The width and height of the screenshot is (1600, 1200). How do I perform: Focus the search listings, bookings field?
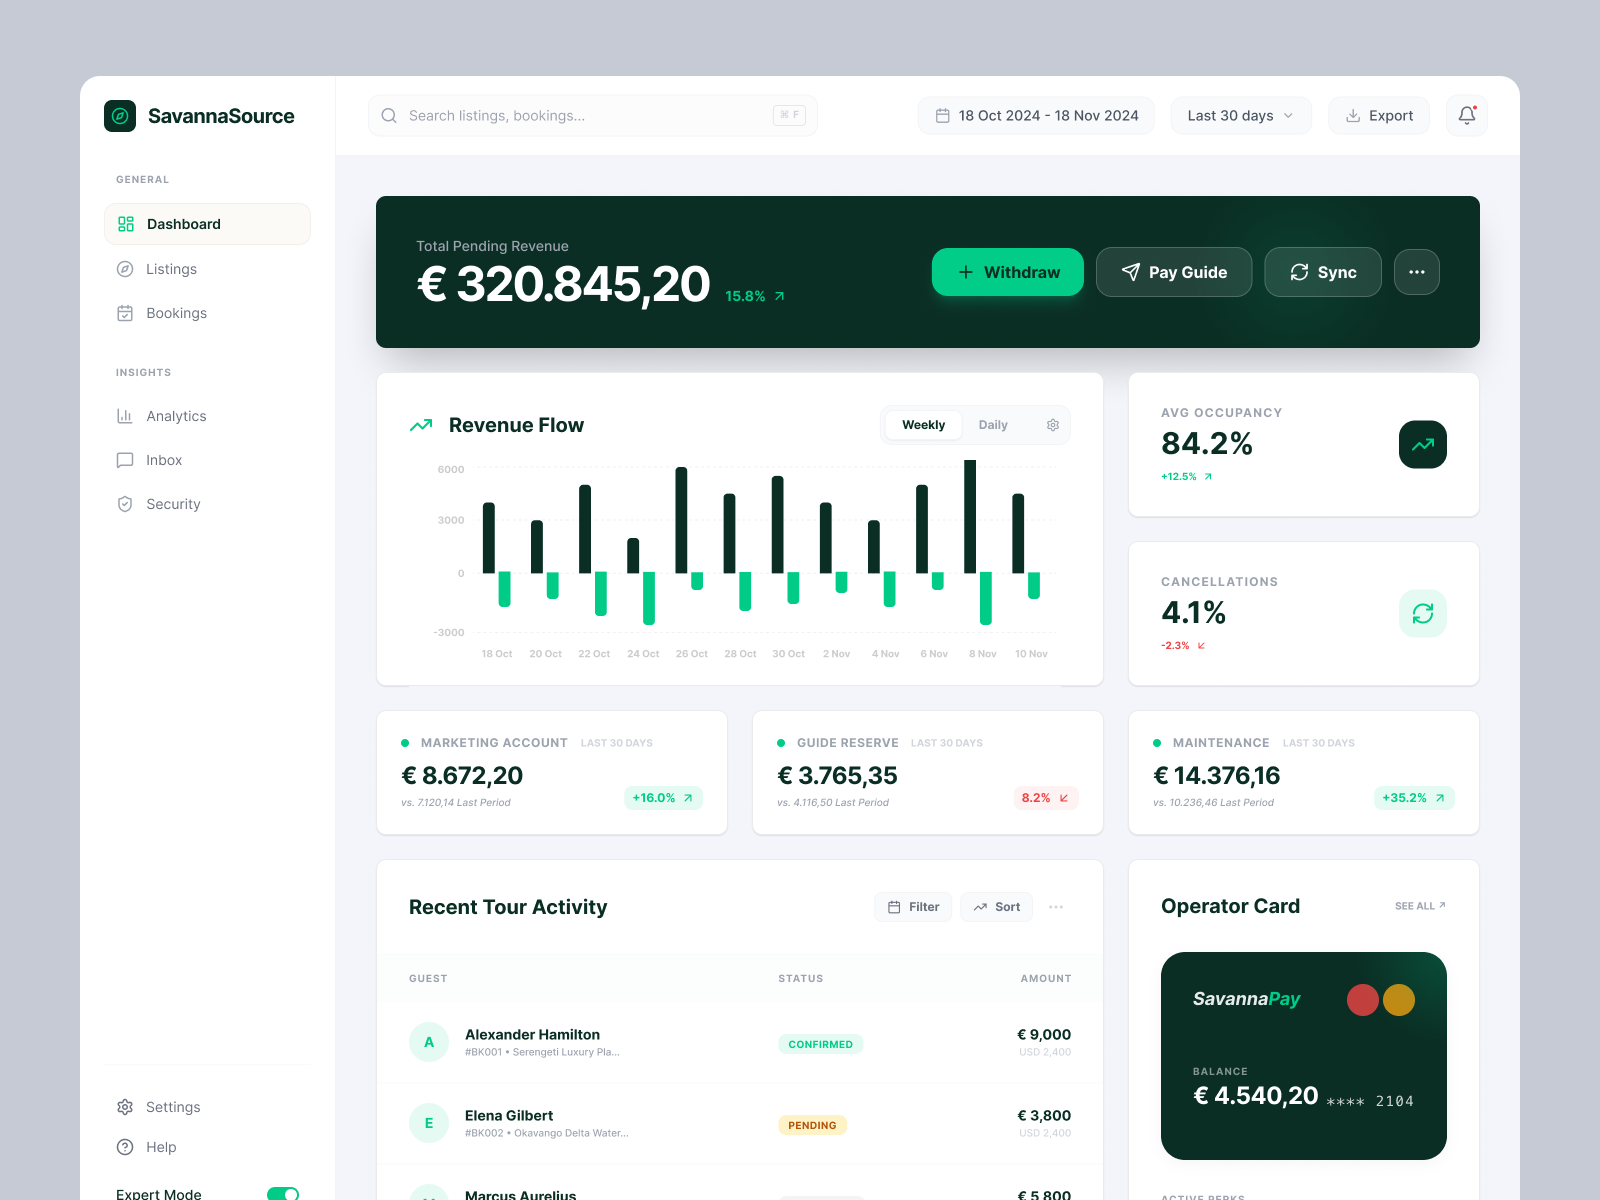click(x=593, y=116)
